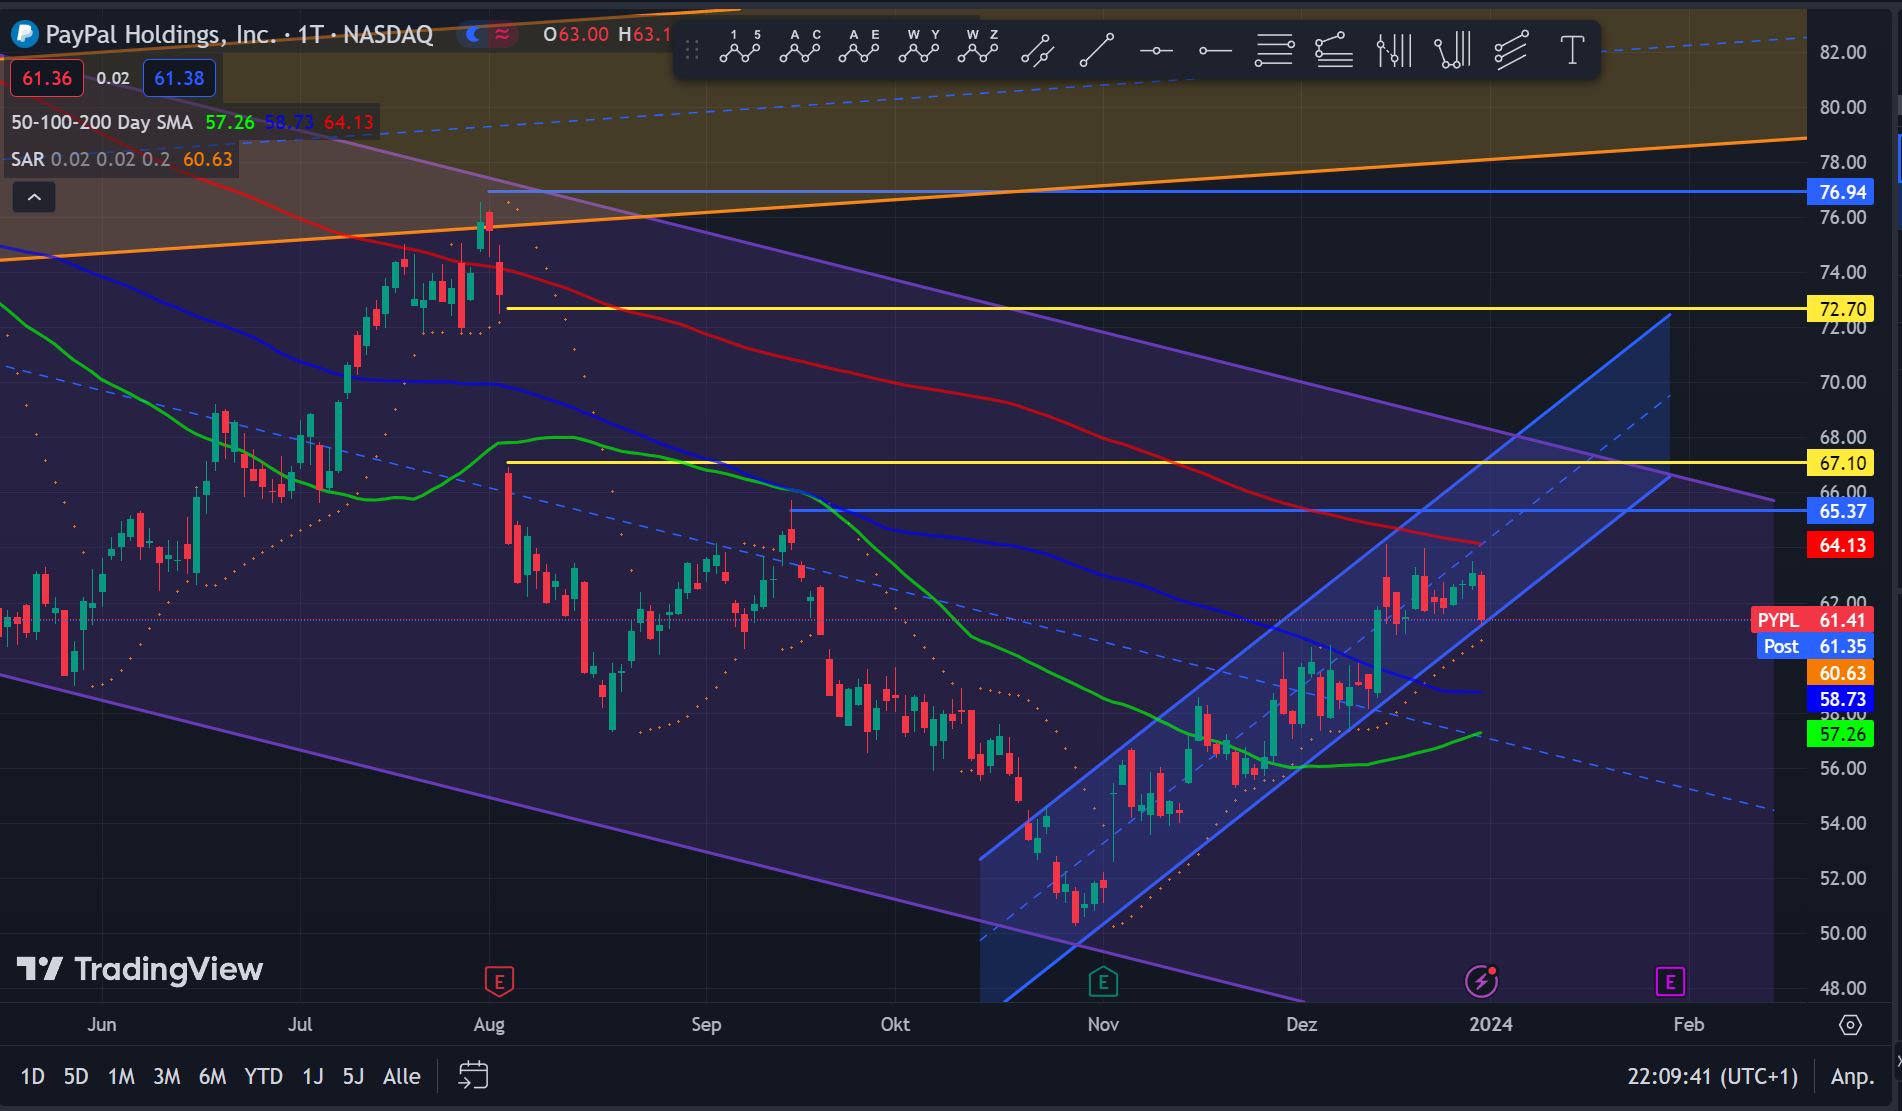This screenshot has width=1902, height=1111.
Task: Switch to the 1D time range
Action: tap(32, 1077)
